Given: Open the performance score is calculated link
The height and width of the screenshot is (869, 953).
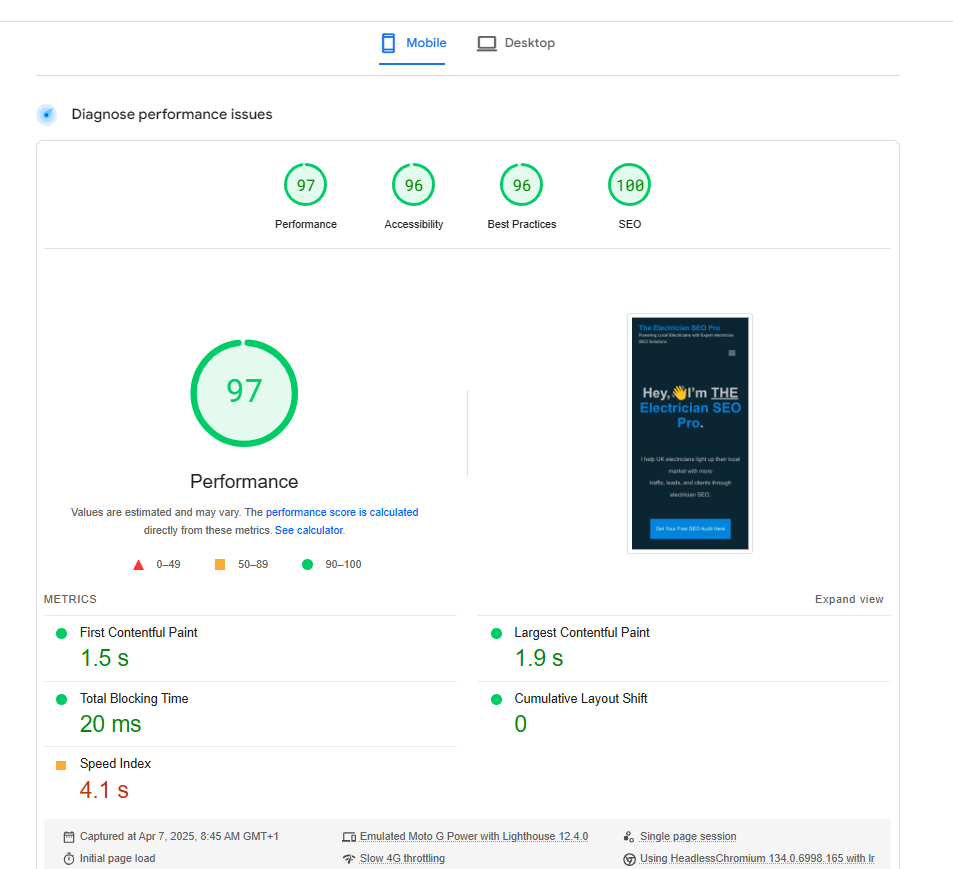Looking at the screenshot, I should (x=342, y=512).
